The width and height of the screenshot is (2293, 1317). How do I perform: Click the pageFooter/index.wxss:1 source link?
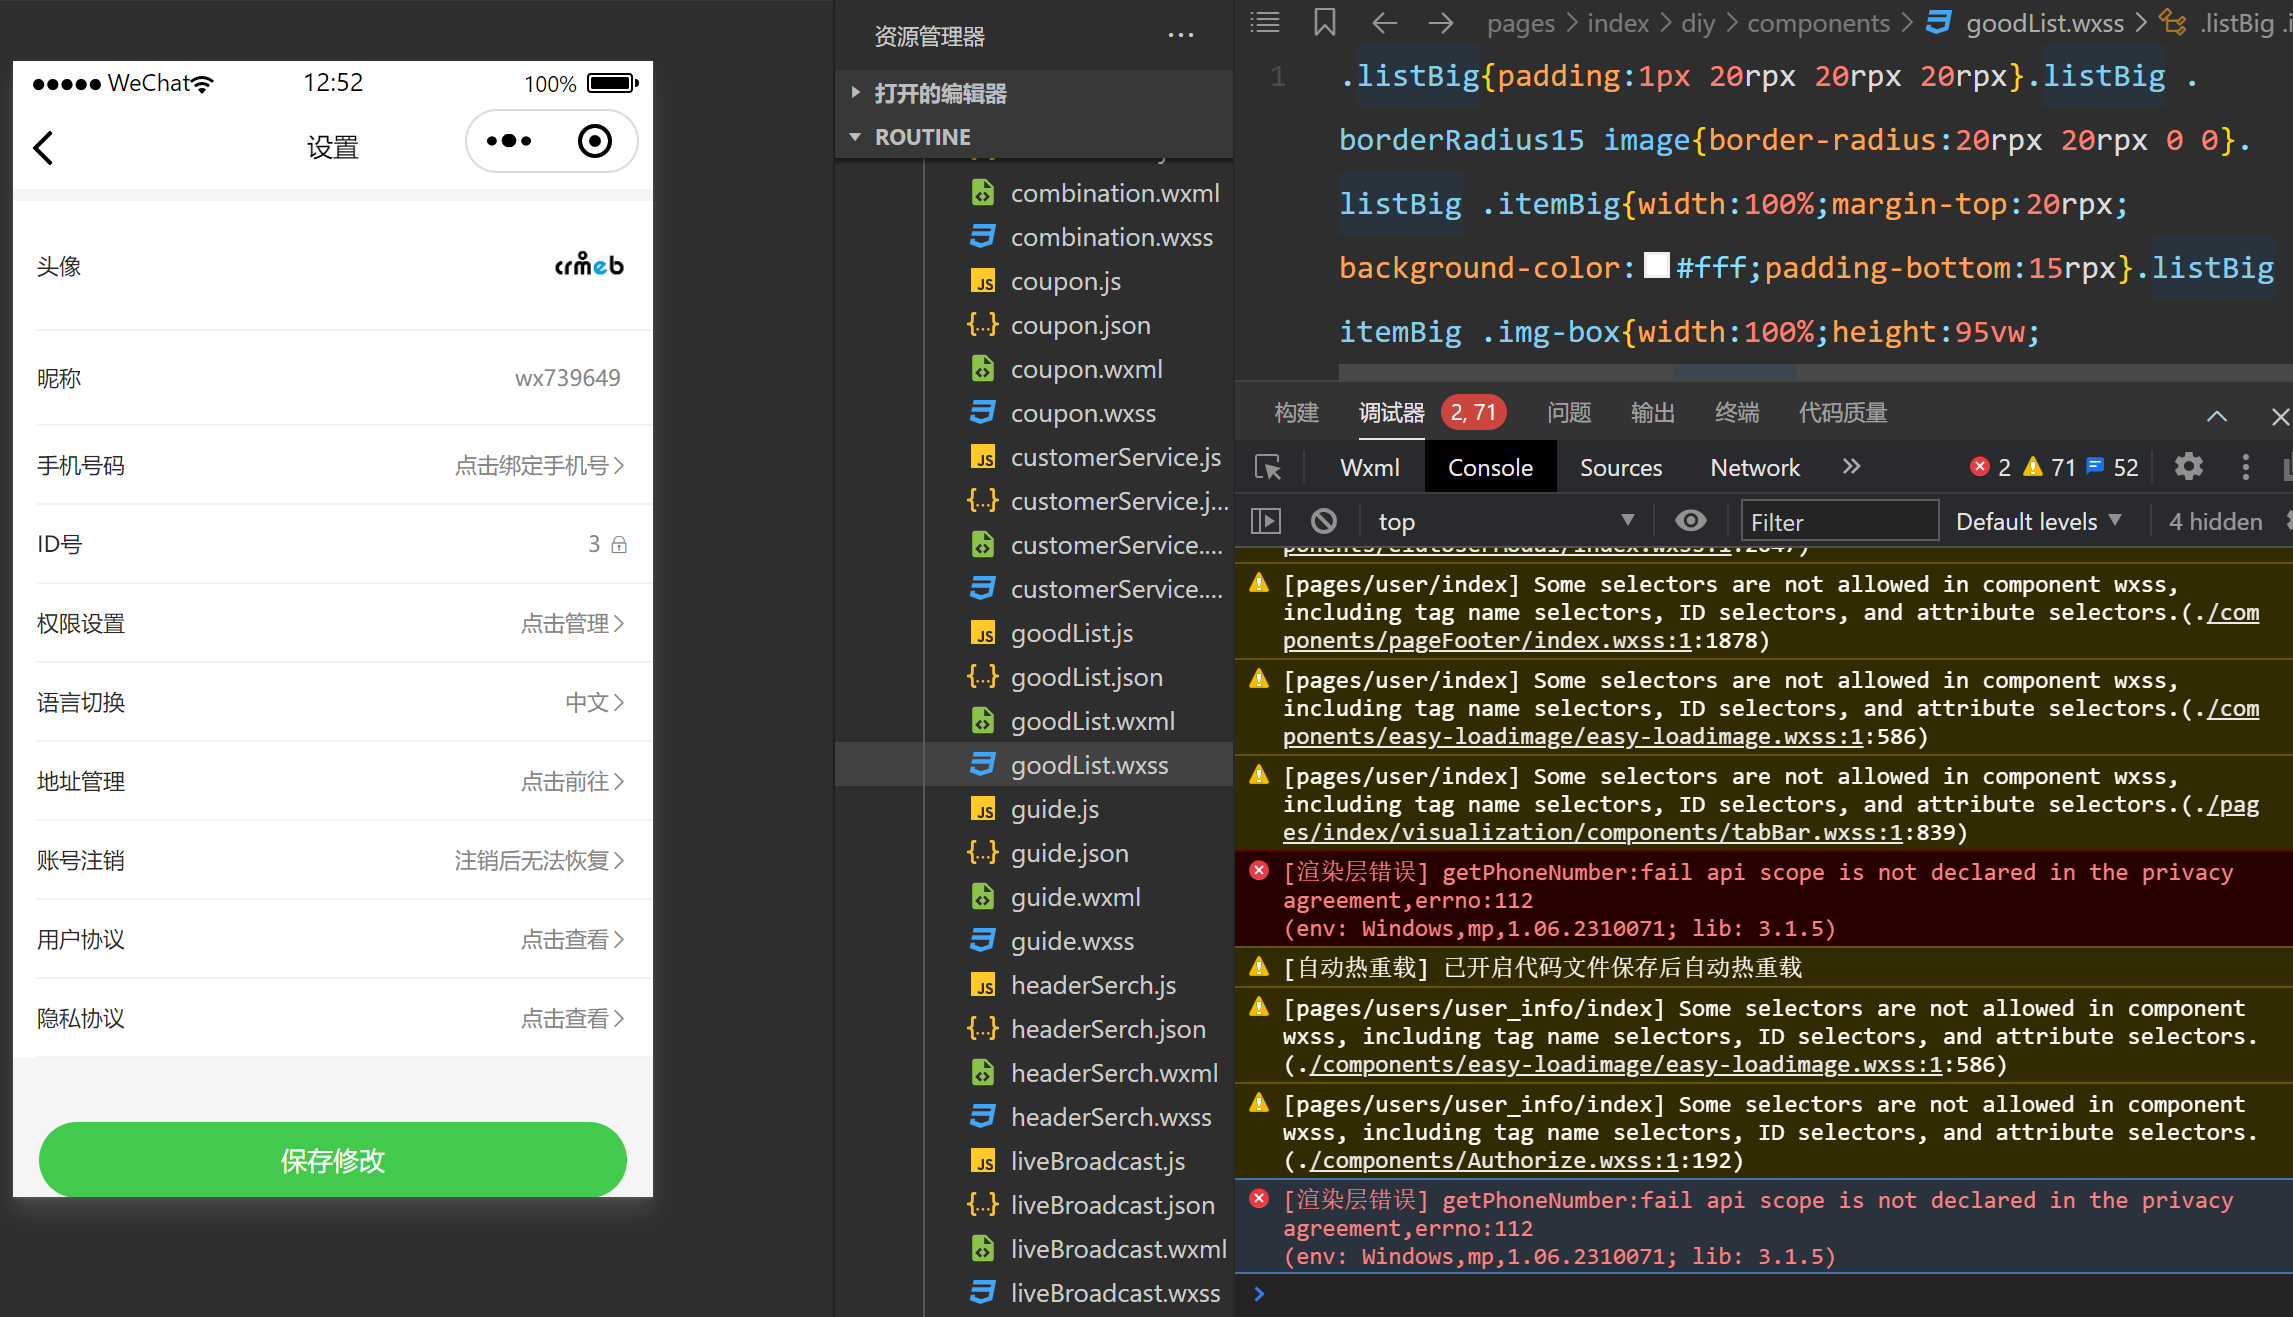click(x=1487, y=640)
